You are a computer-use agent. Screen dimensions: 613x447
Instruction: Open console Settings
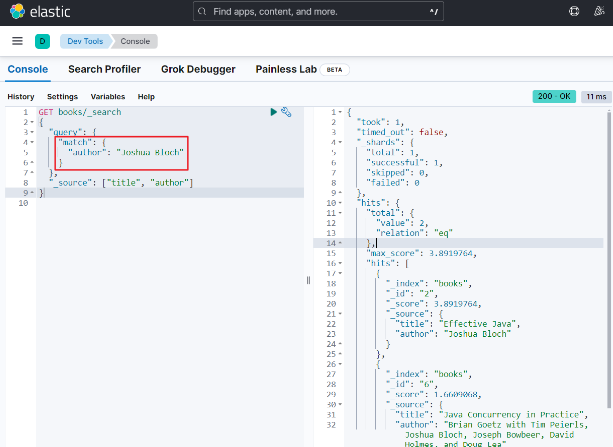[62, 97]
